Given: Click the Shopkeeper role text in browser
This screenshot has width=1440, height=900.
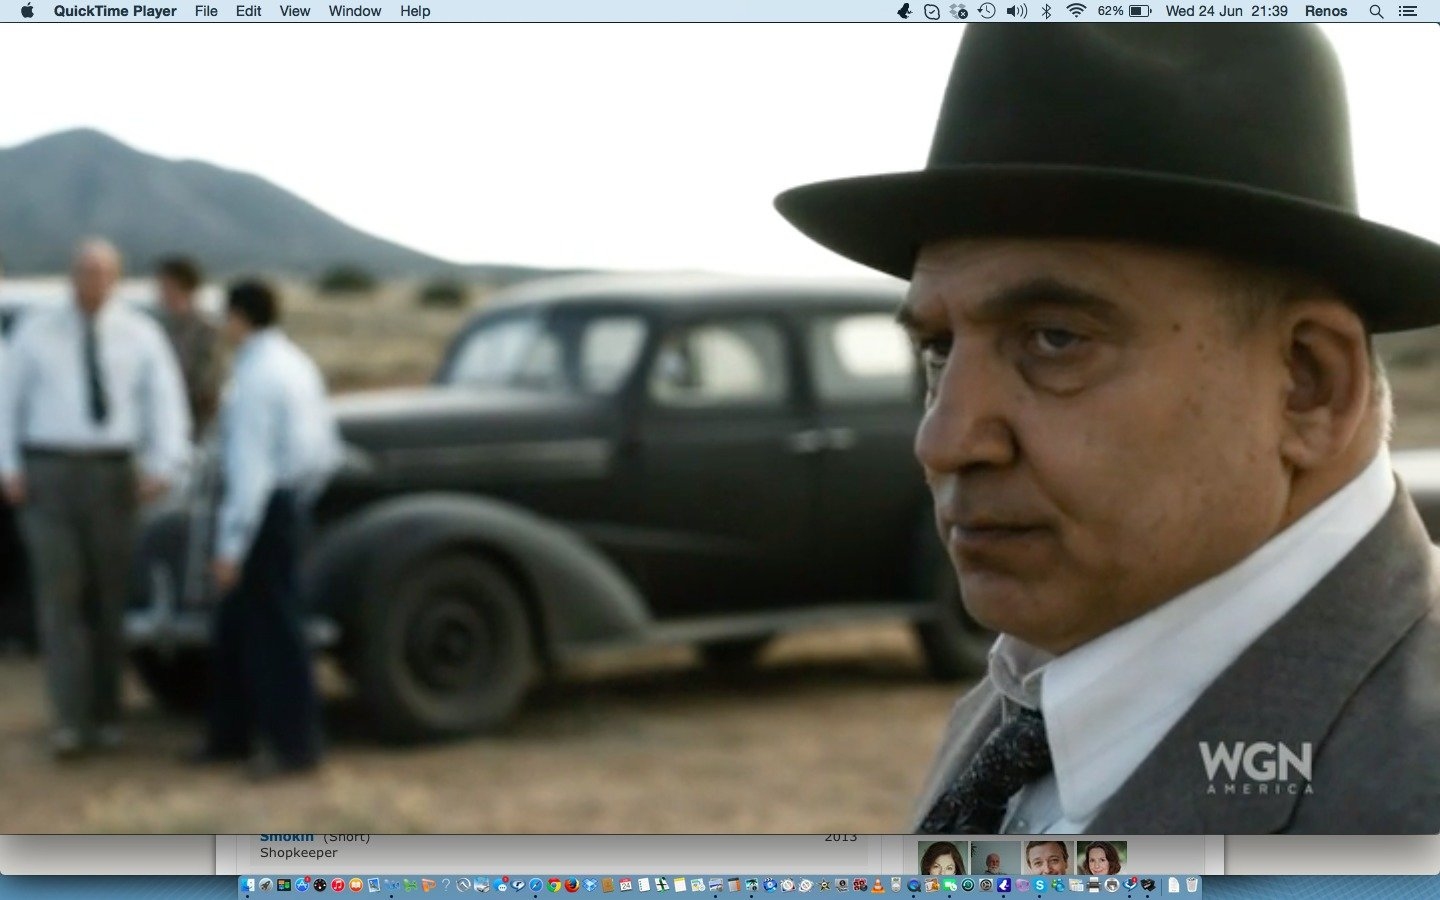Looking at the screenshot, I should [x=299, y=853].
